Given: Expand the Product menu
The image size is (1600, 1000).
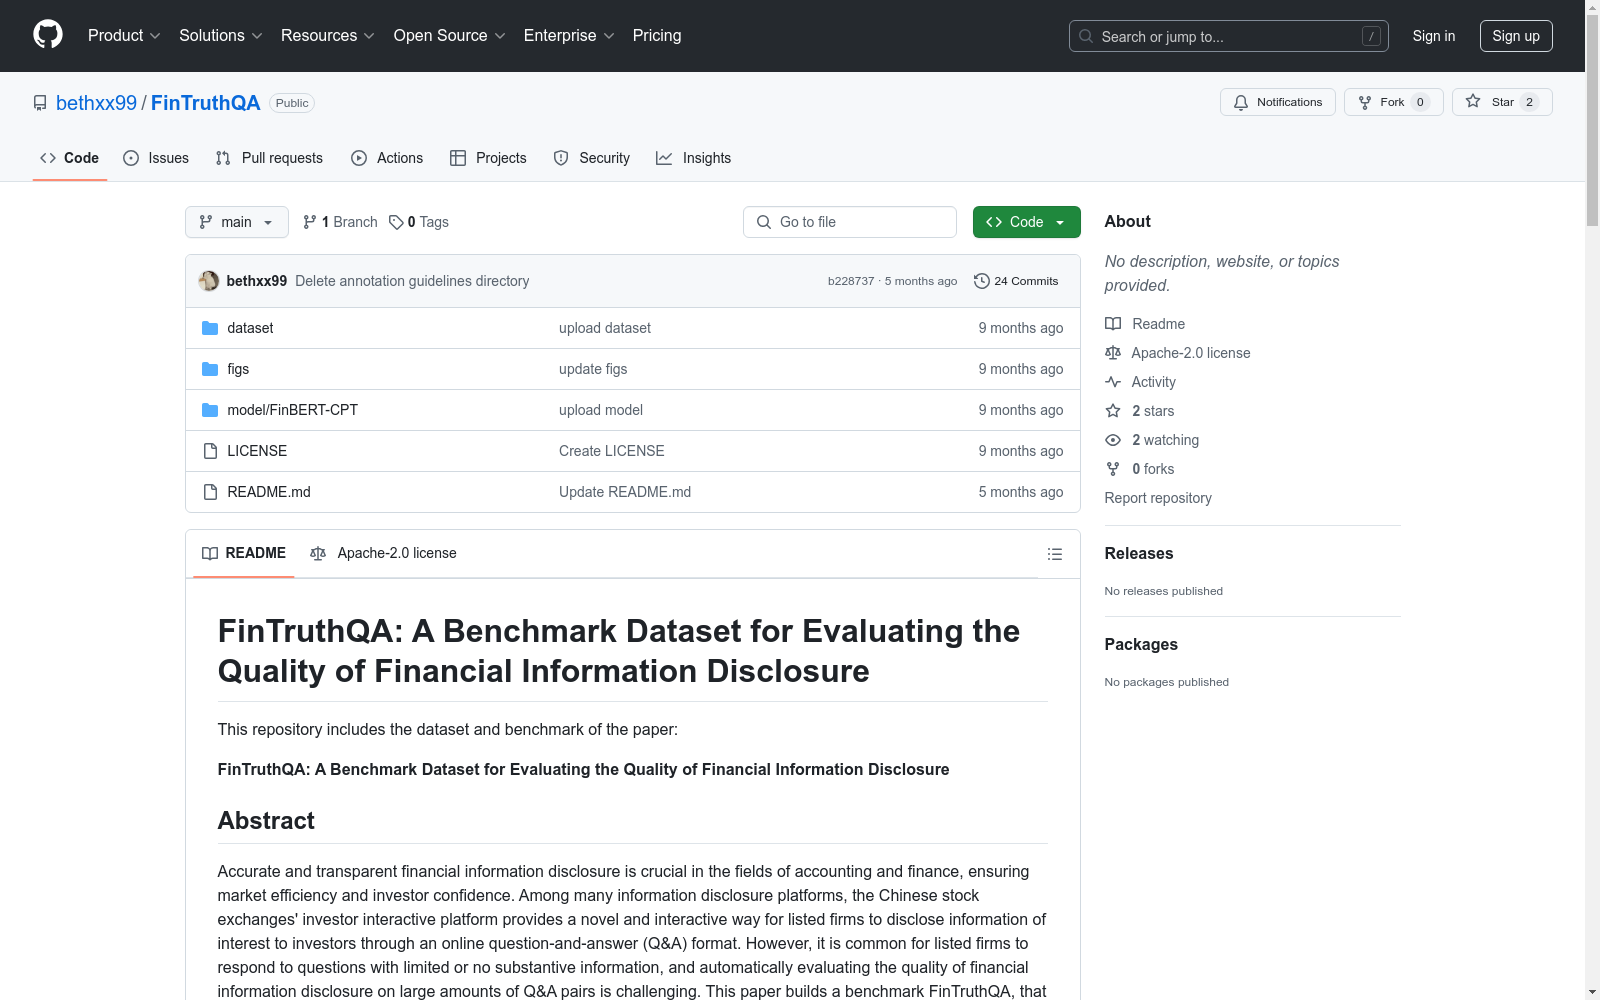Looking at the screenshot, I should pos(124,35).
